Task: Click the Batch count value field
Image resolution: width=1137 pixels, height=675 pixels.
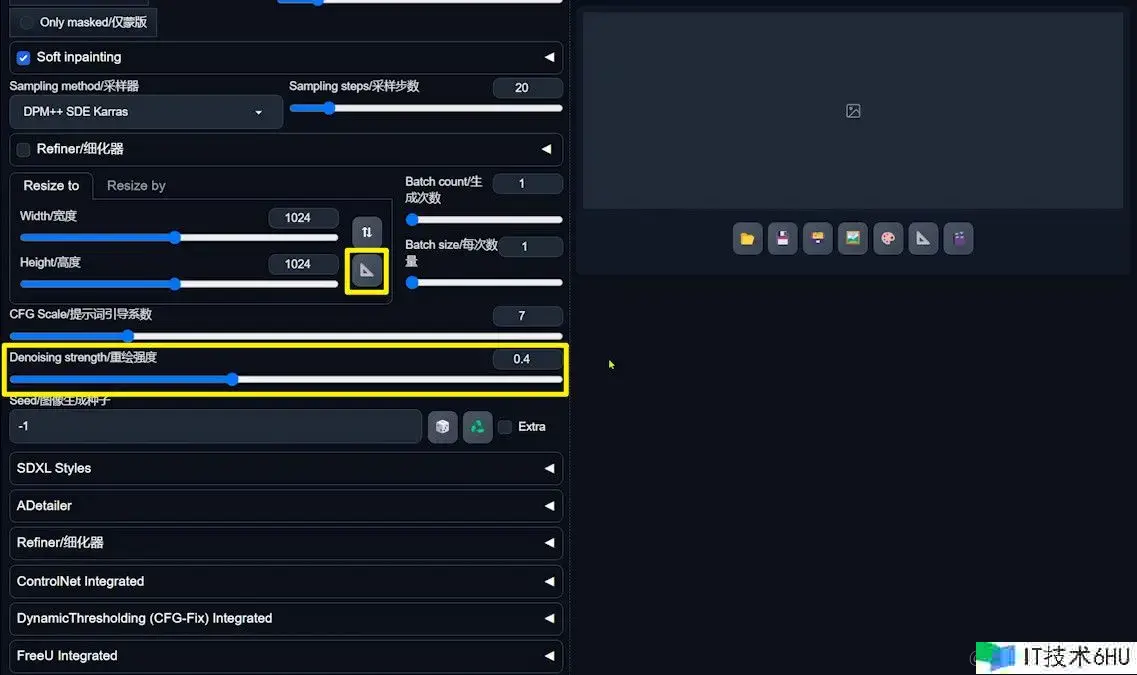Action: point(527,183)
